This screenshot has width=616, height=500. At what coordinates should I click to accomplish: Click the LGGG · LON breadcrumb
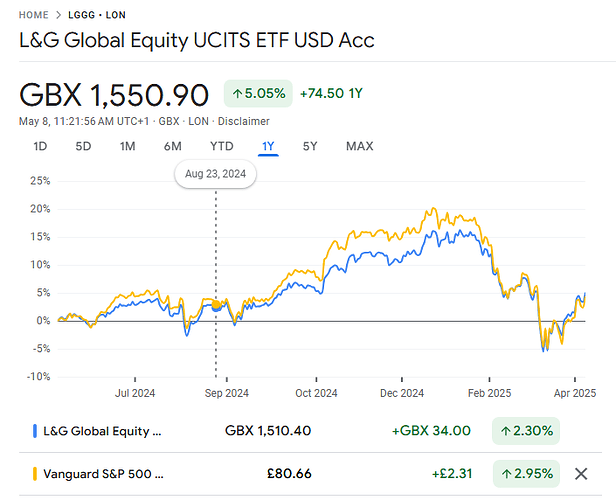pos(97,15)
